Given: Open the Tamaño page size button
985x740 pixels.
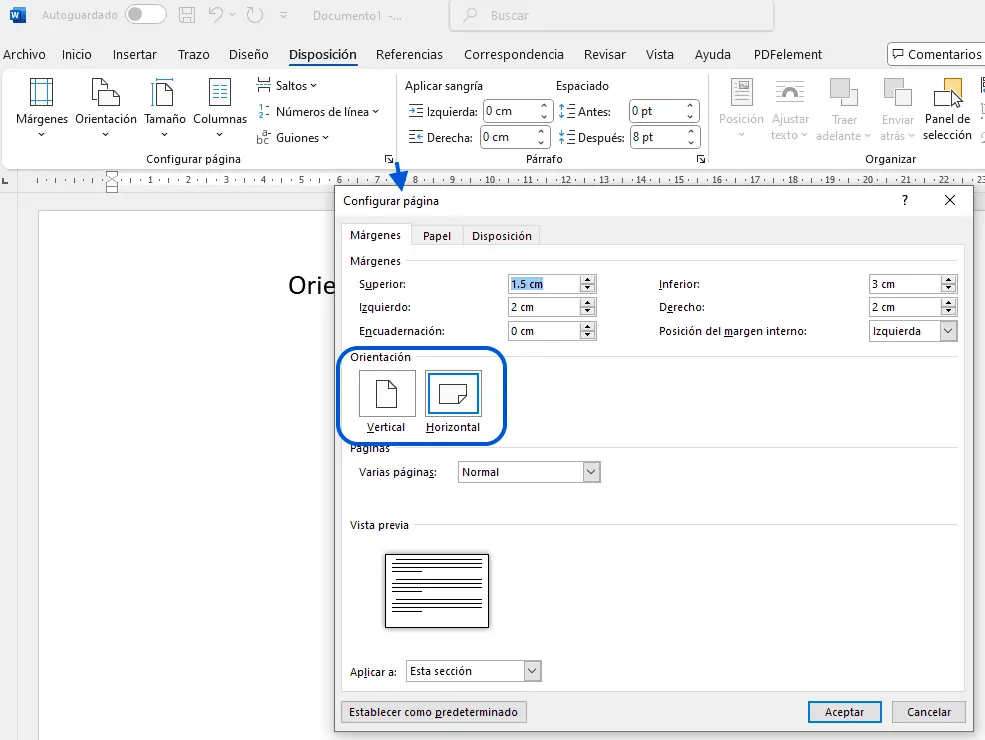Looking at the screenshot, I should (165, 107).
